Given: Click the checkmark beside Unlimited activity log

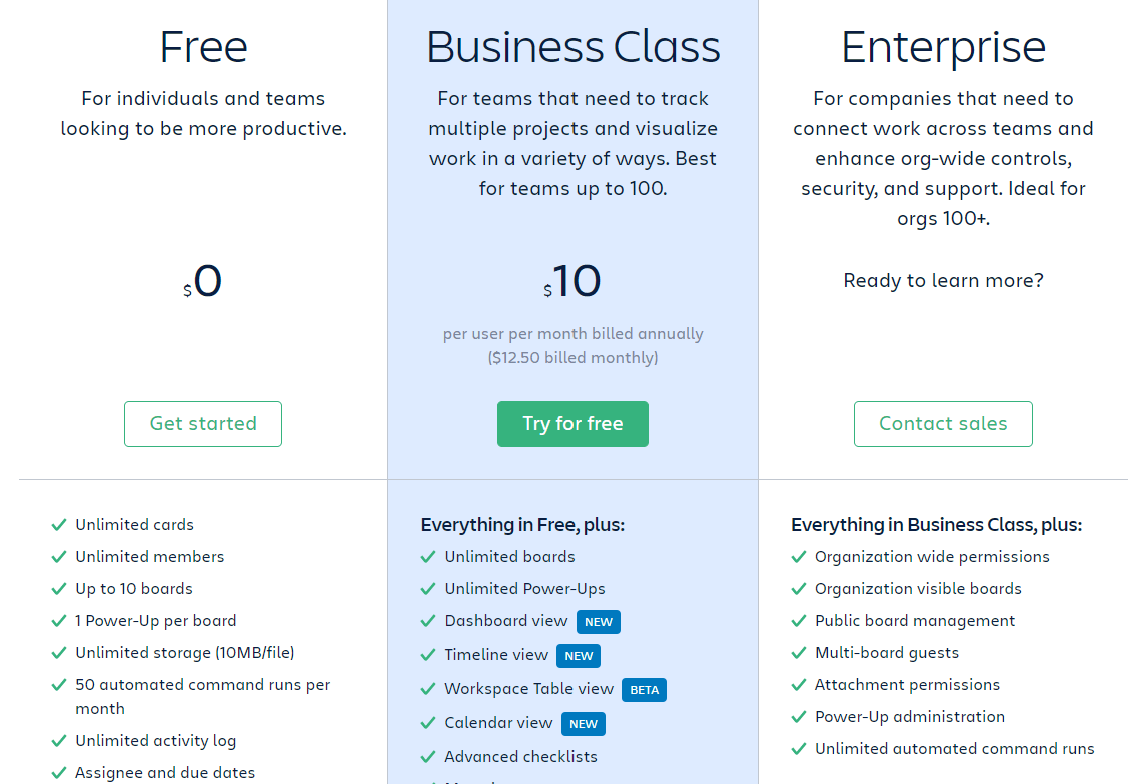Looking at the screenshot, I should (58, 741).
